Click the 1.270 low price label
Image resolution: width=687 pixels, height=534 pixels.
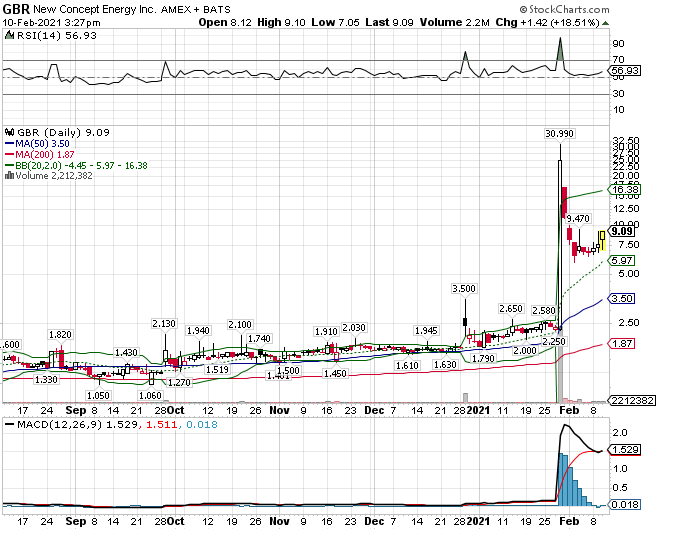[179, 382]
